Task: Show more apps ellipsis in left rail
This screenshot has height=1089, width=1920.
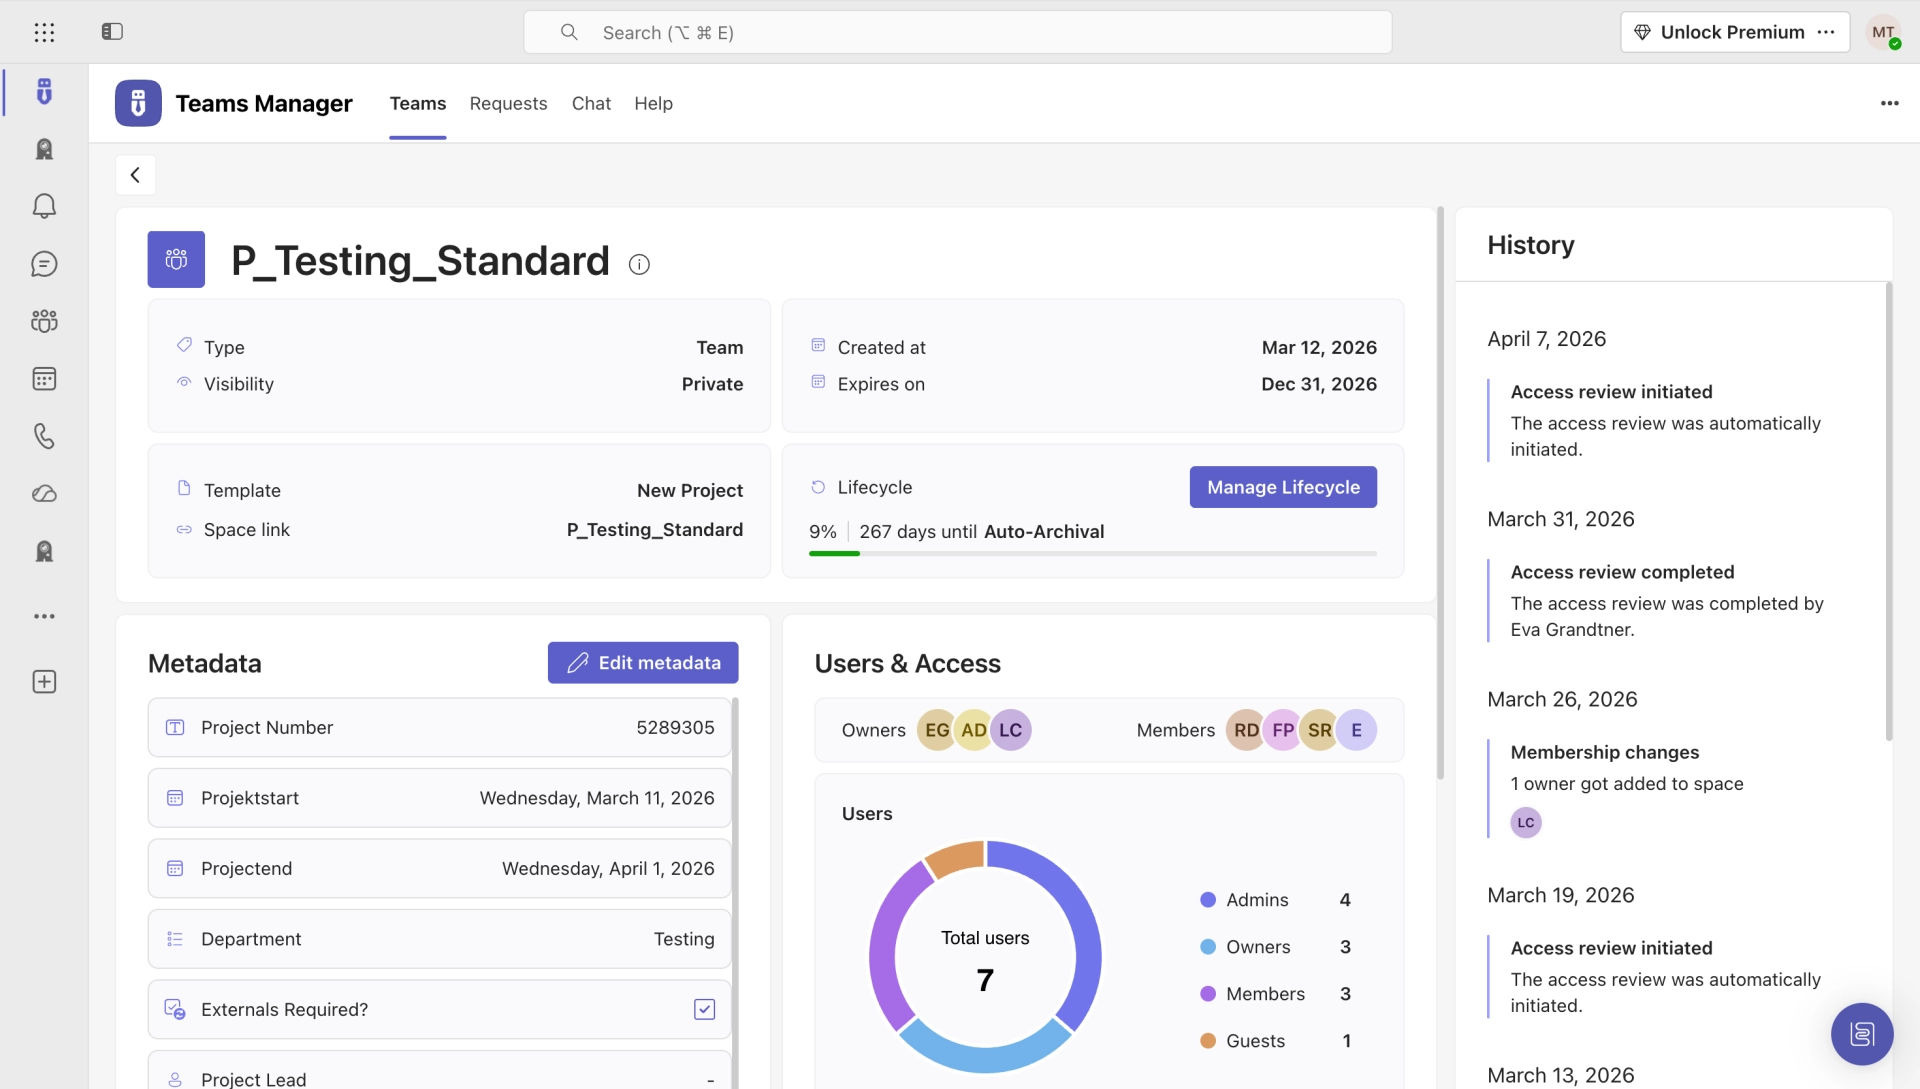Action: 44,616
